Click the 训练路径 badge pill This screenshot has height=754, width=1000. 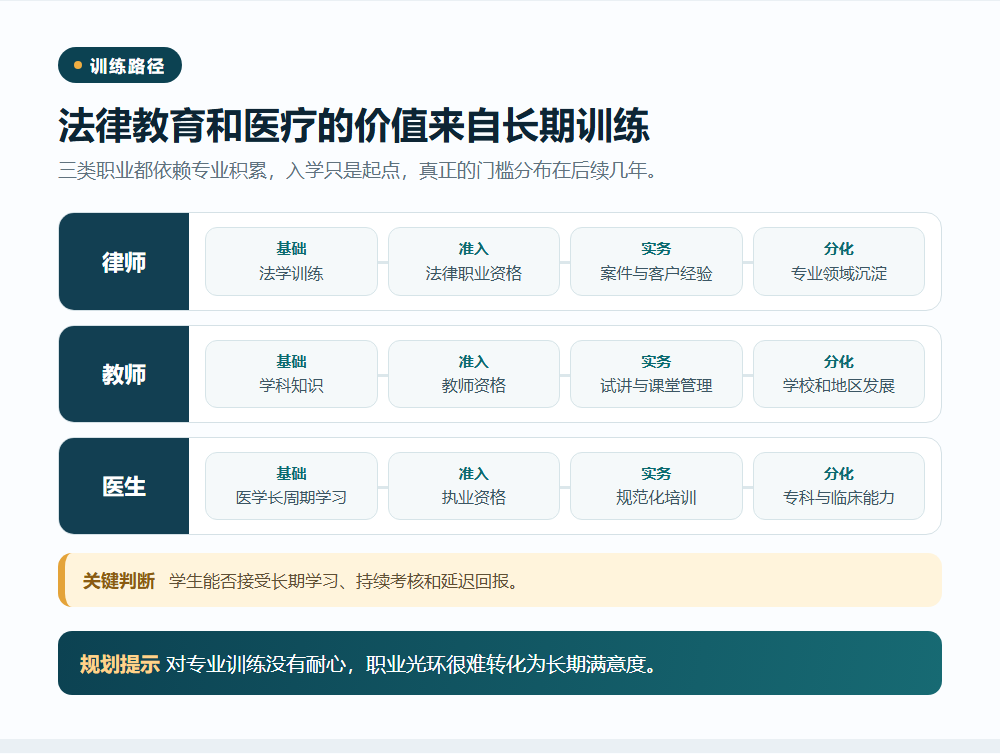pyautogui.click(x=120, y=65)
